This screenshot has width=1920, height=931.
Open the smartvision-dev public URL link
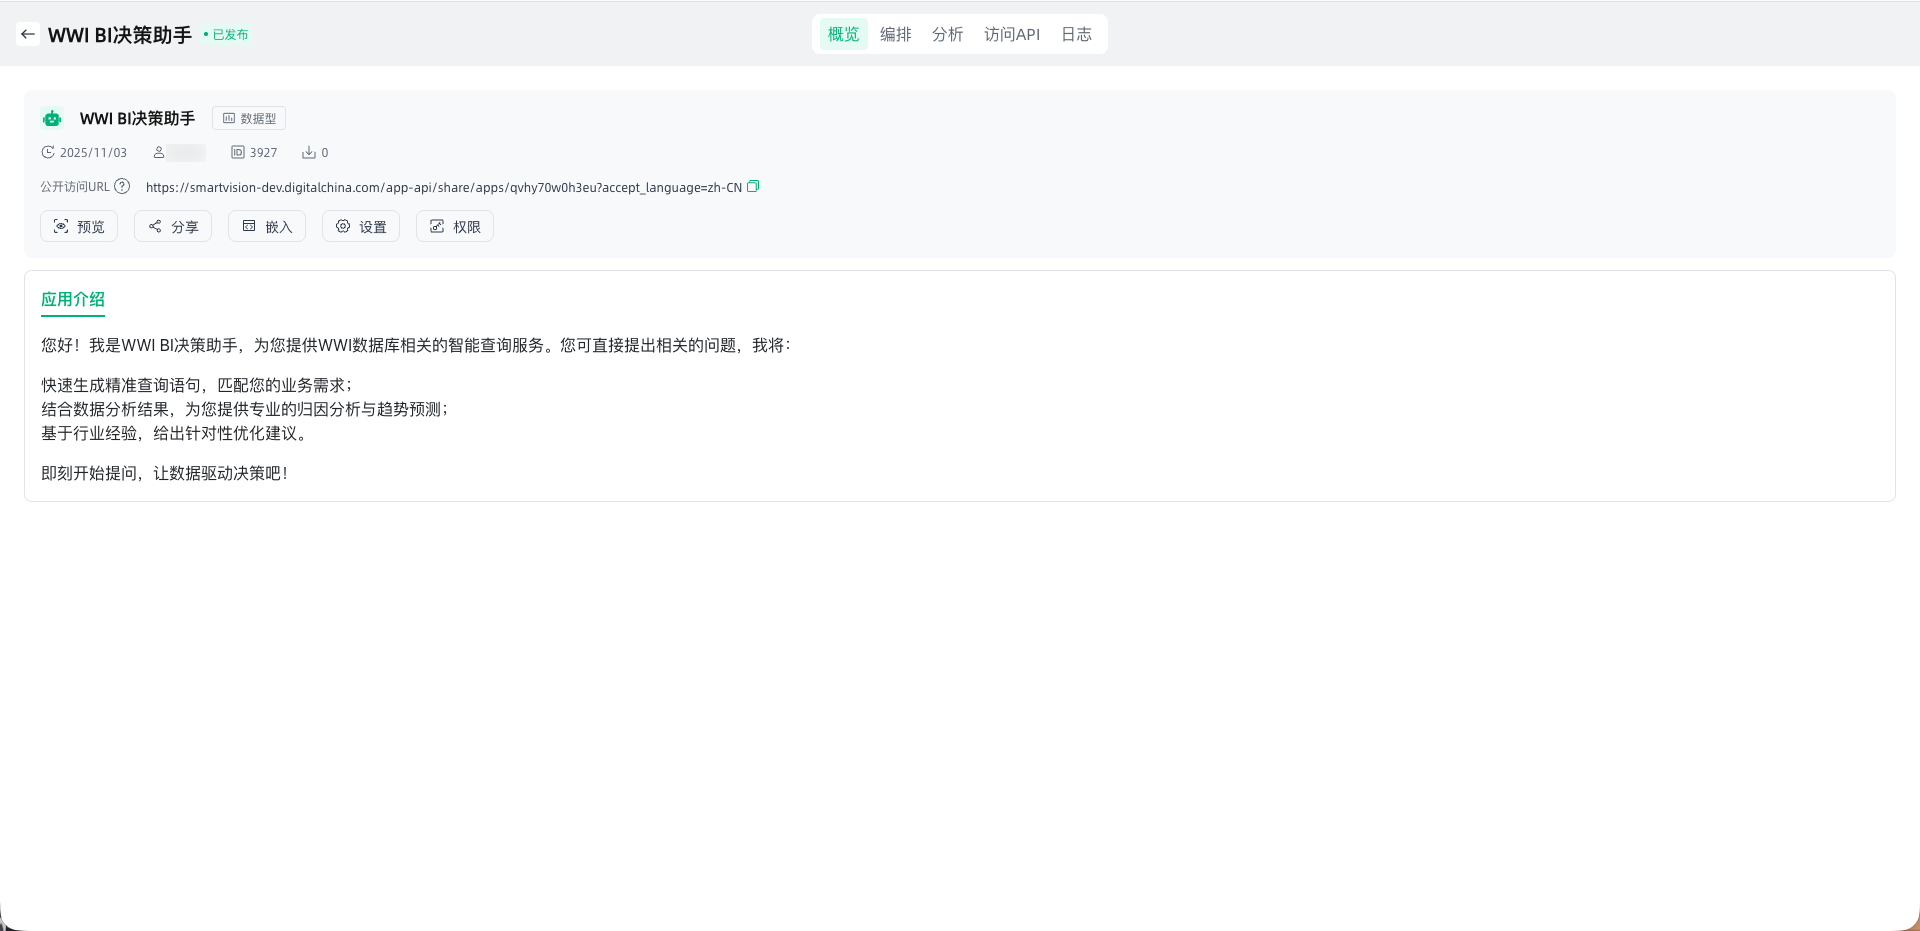pos(443,187)
